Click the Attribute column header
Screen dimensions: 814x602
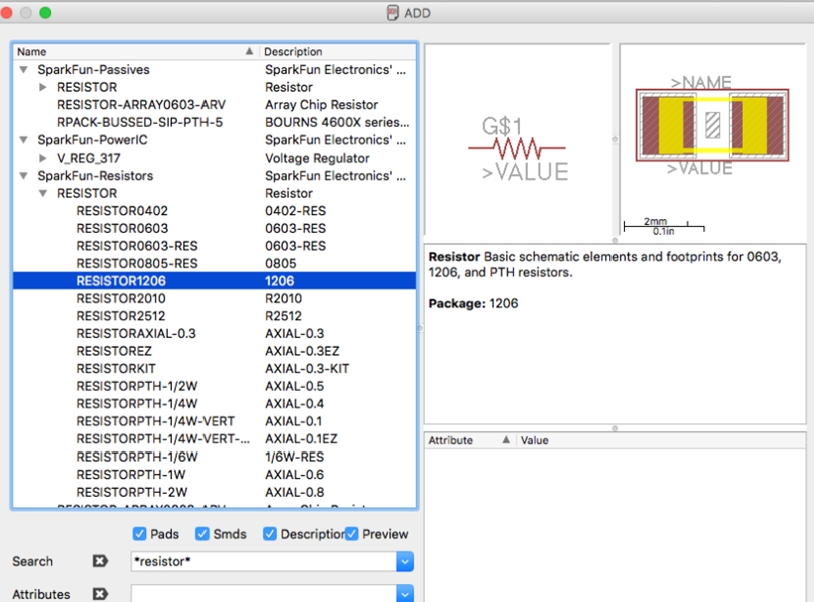point(471,440)
